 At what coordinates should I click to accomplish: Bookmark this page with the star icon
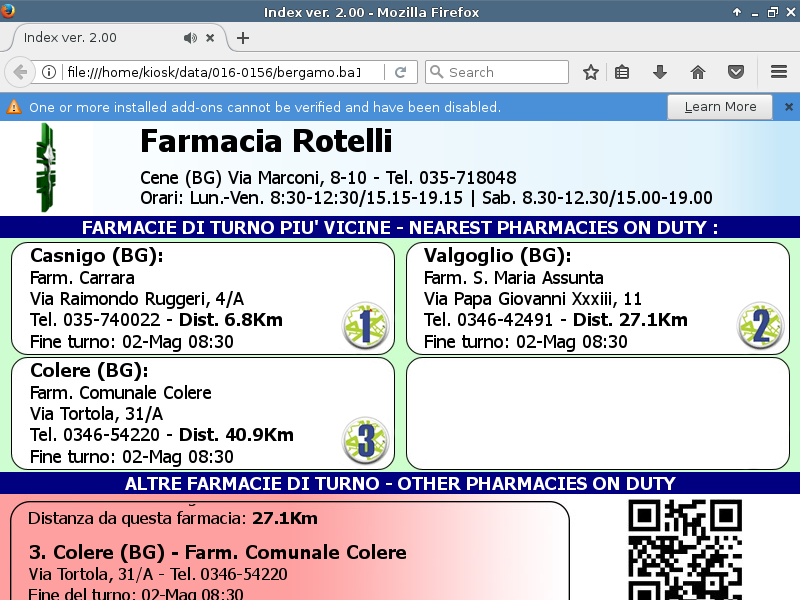point(591,72)
